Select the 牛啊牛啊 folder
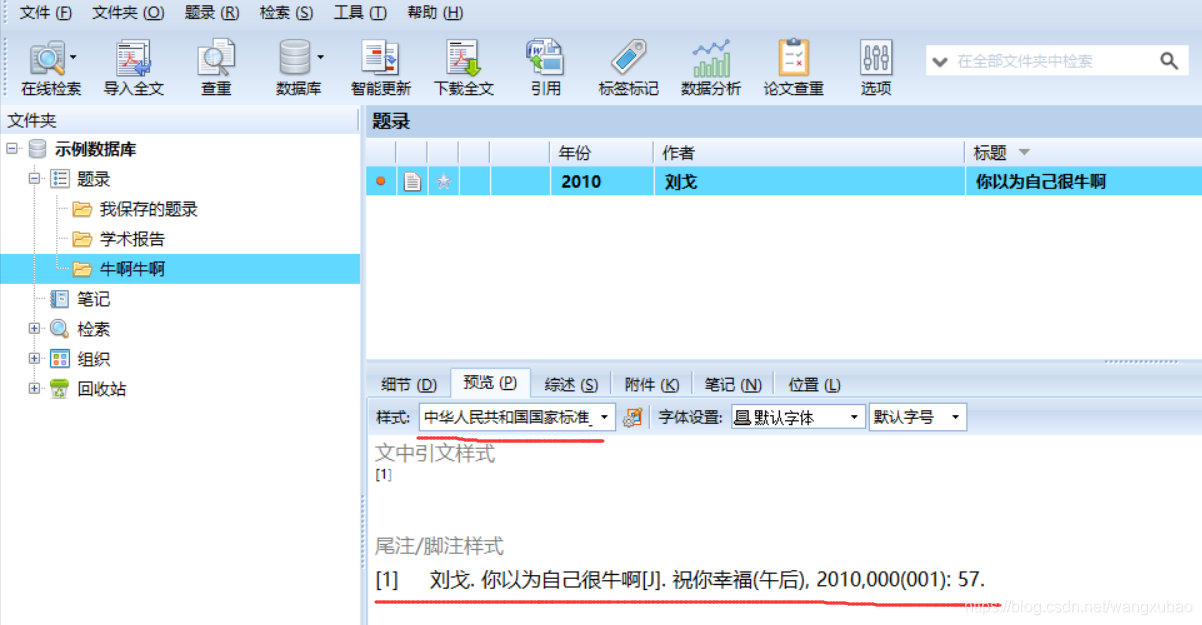The image size is (1202, 625). point(132,269)
